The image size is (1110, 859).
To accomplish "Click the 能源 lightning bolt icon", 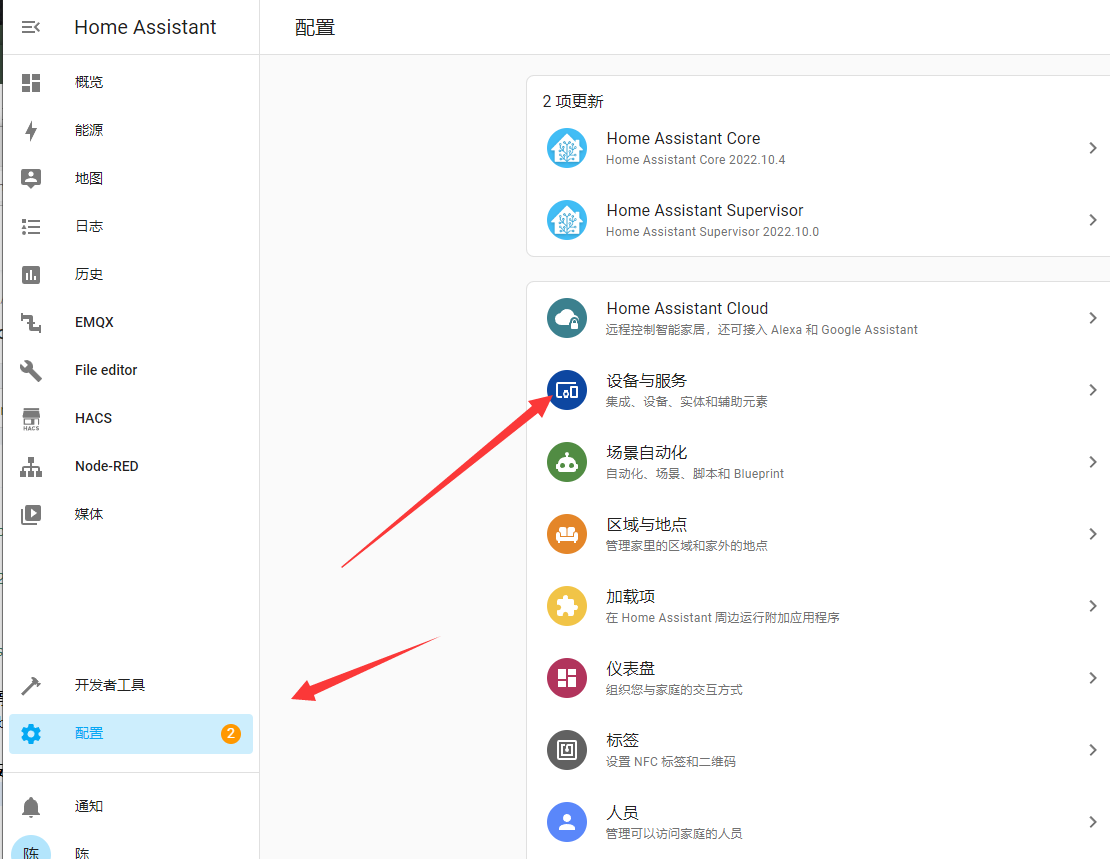I will [30, 130].
